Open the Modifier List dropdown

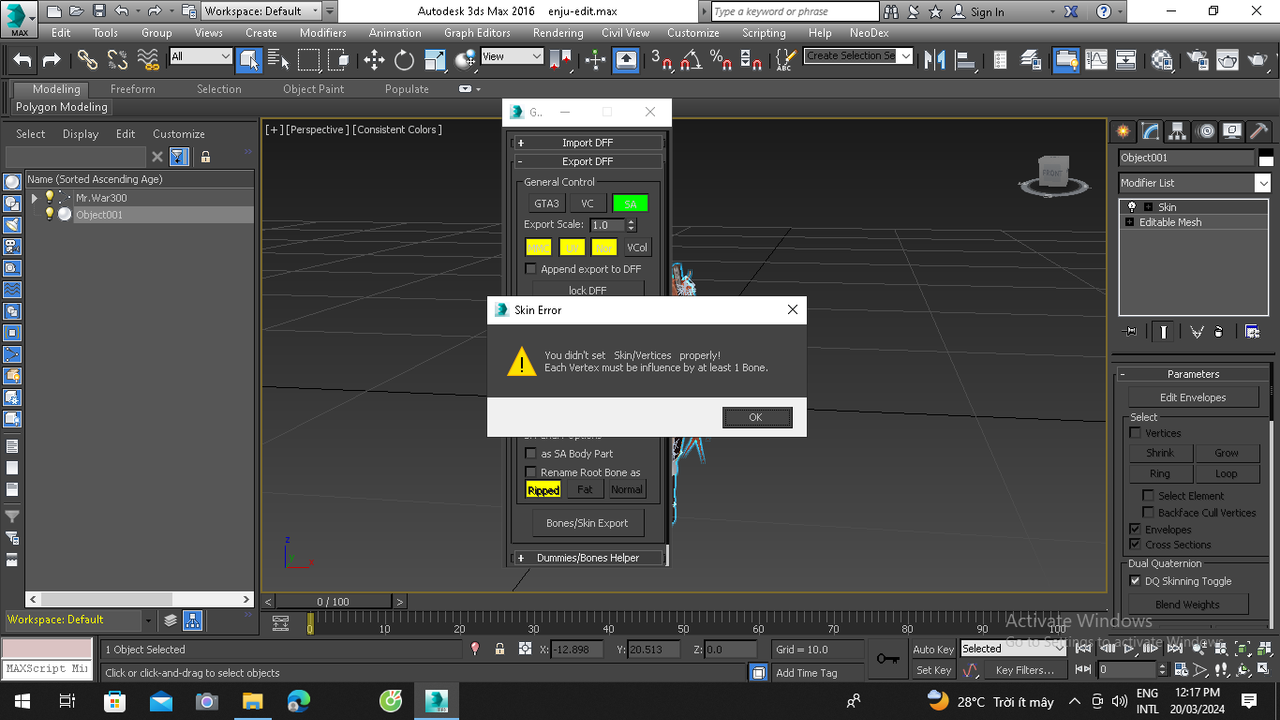tap(1263, 183)
